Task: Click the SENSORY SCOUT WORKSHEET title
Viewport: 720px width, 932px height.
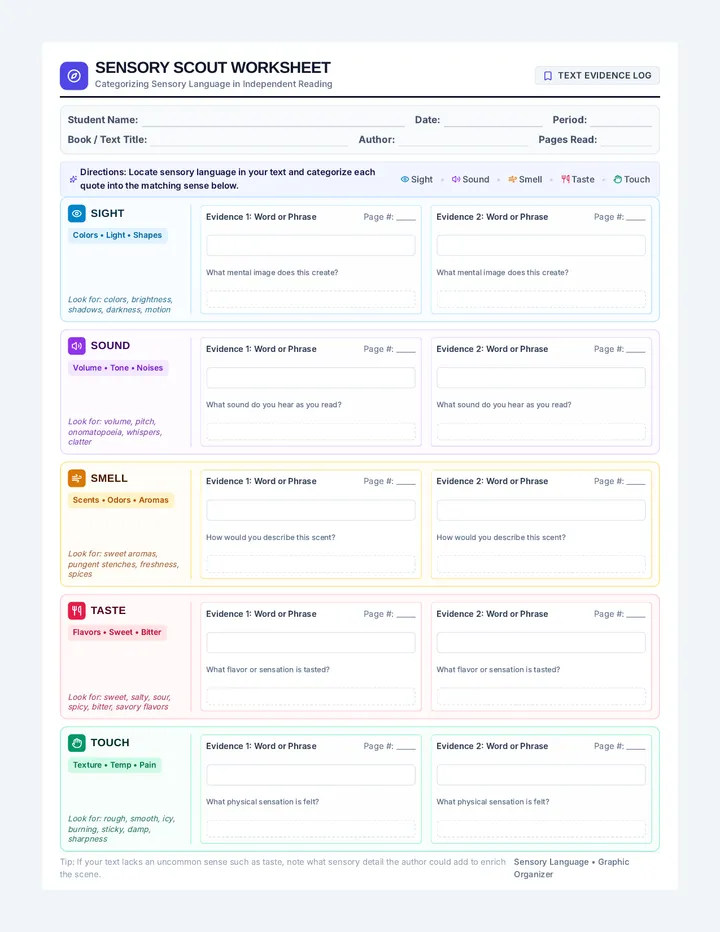Action: [x=213, y=68]
